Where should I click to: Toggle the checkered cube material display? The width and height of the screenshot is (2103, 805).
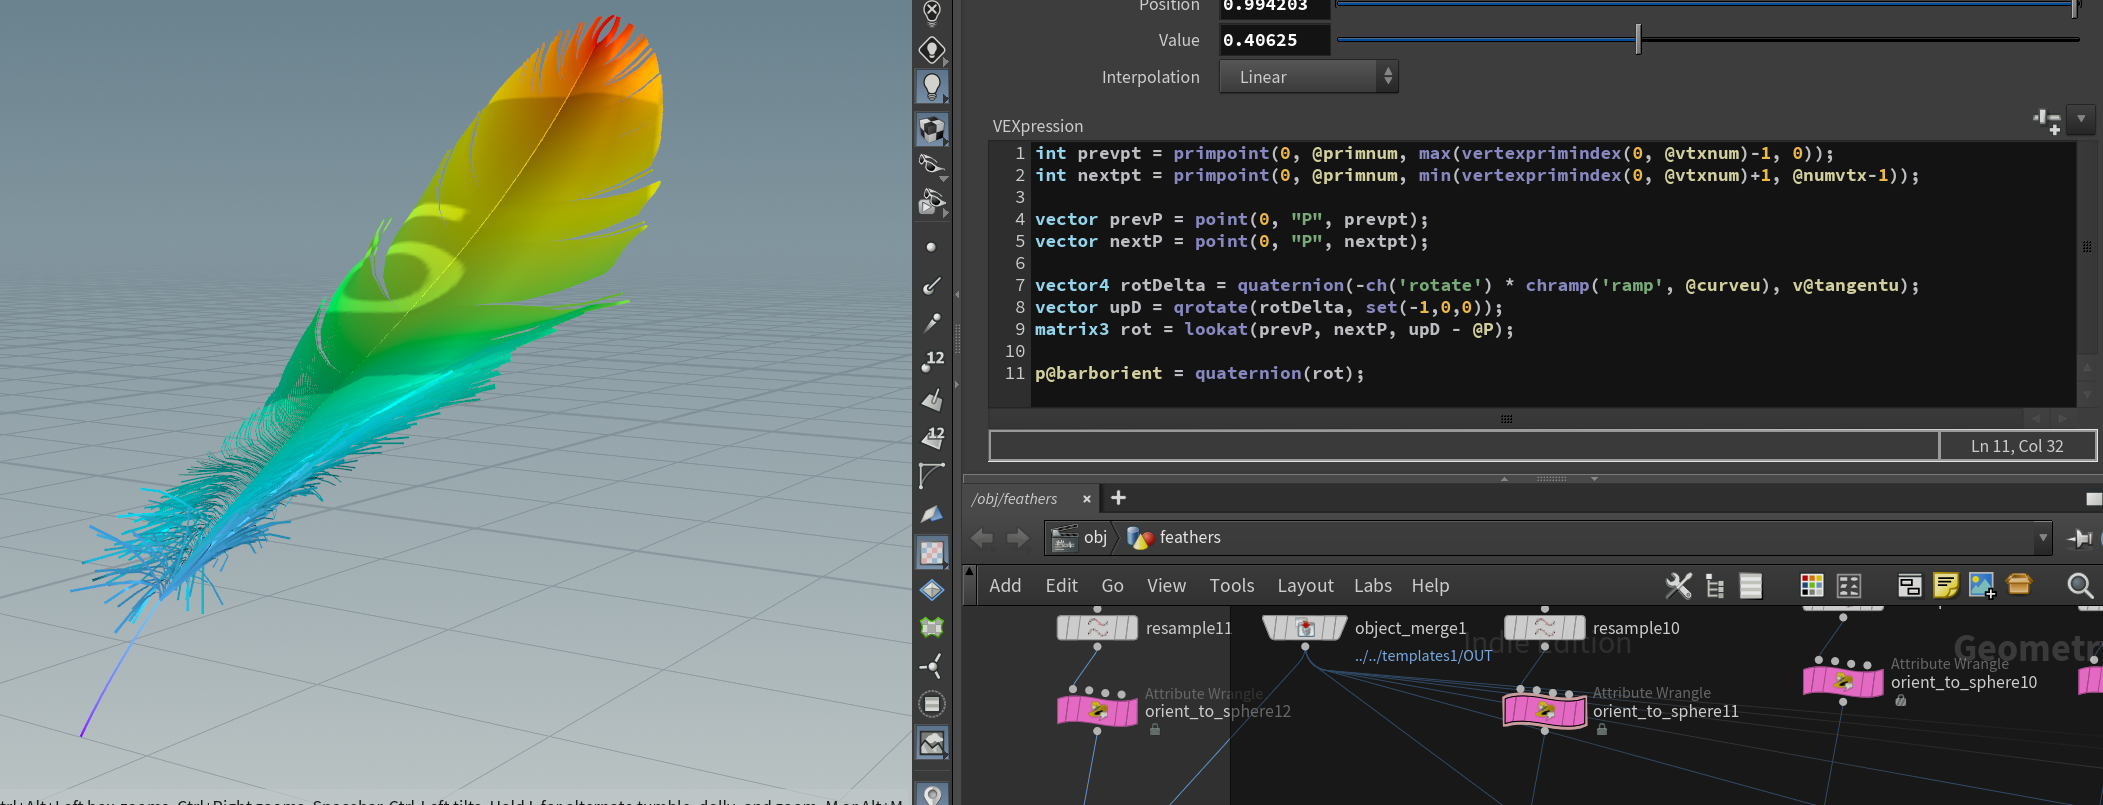[932, 129]
